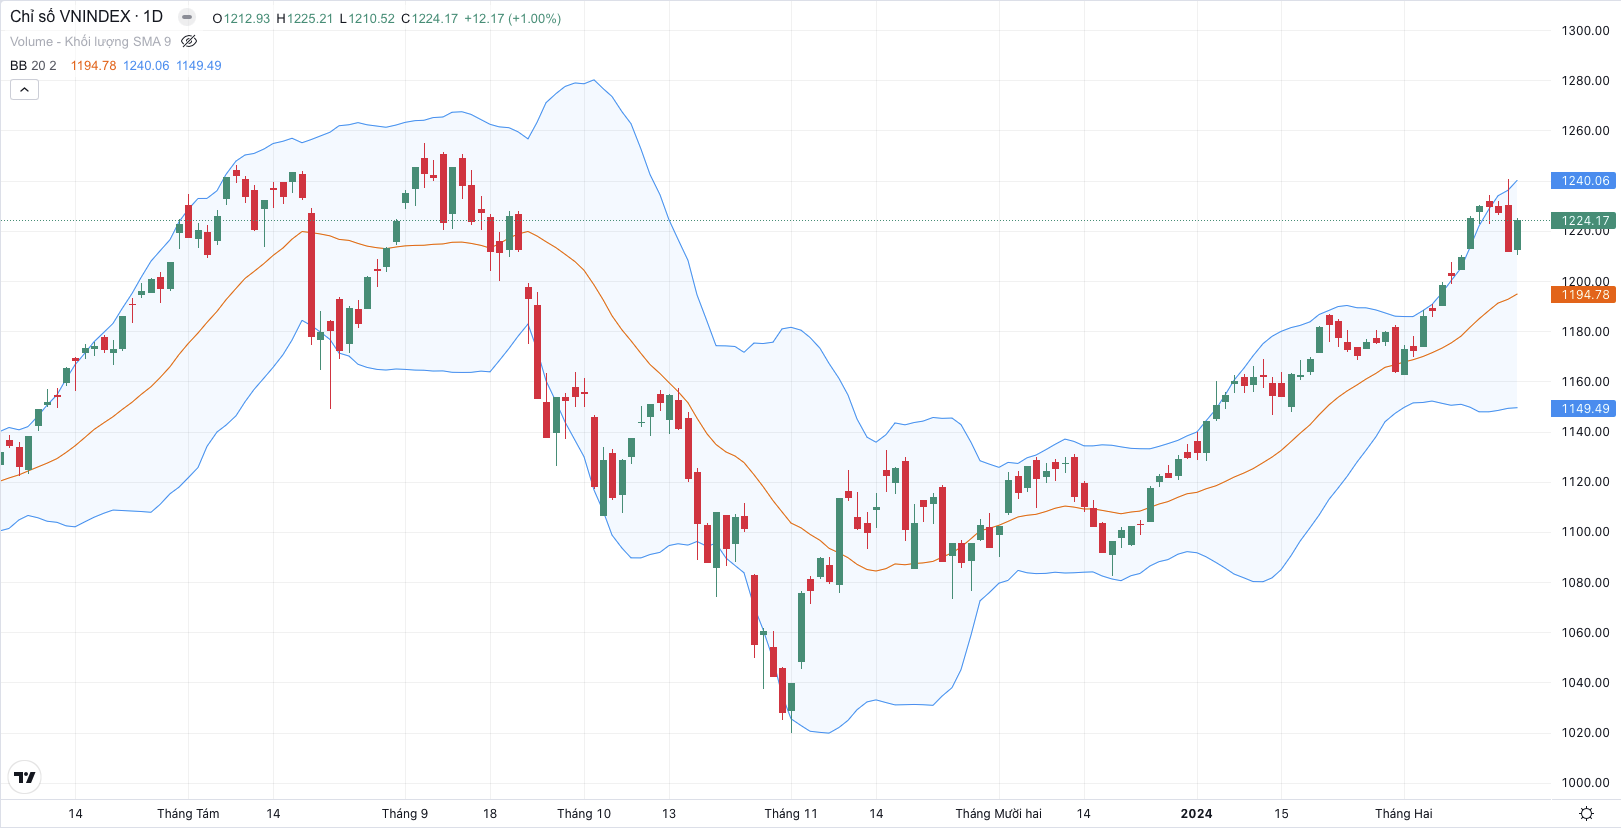Click the close value "1224.17" in the header

pos(435,19)
